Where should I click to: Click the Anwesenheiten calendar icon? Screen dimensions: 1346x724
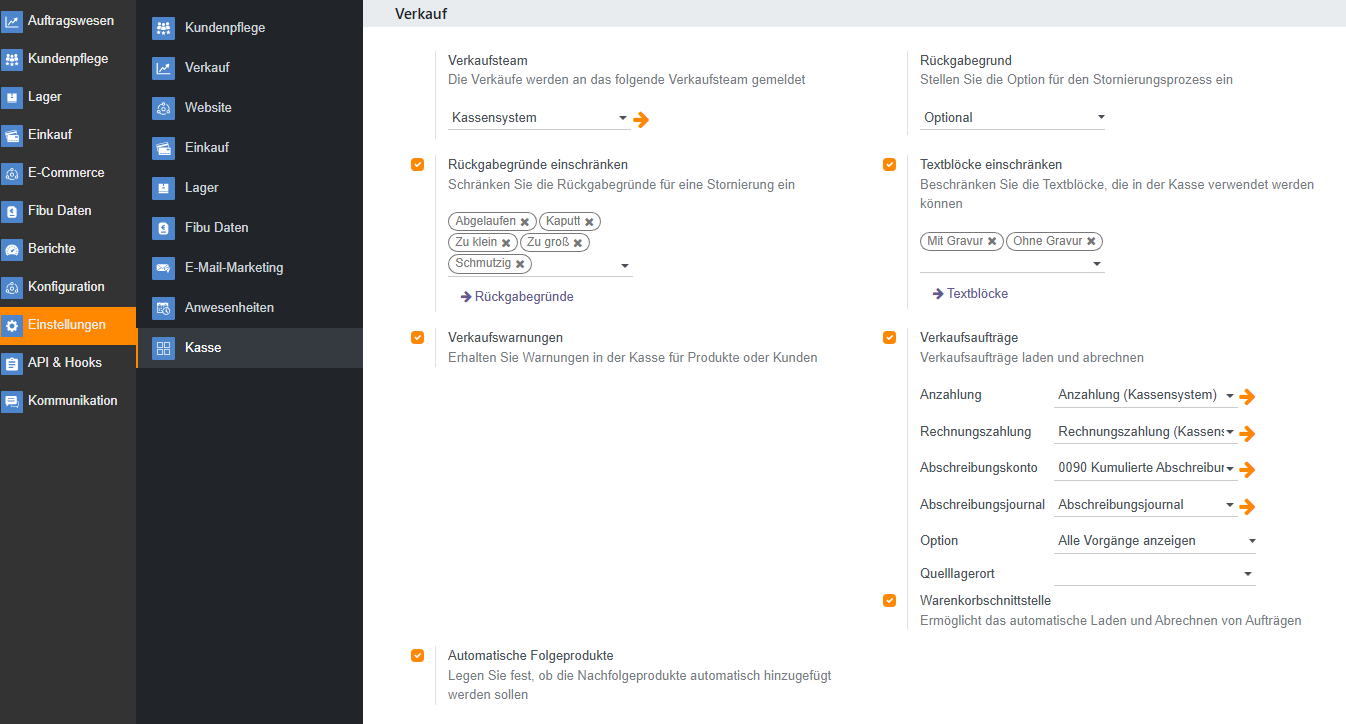[163, 308]
